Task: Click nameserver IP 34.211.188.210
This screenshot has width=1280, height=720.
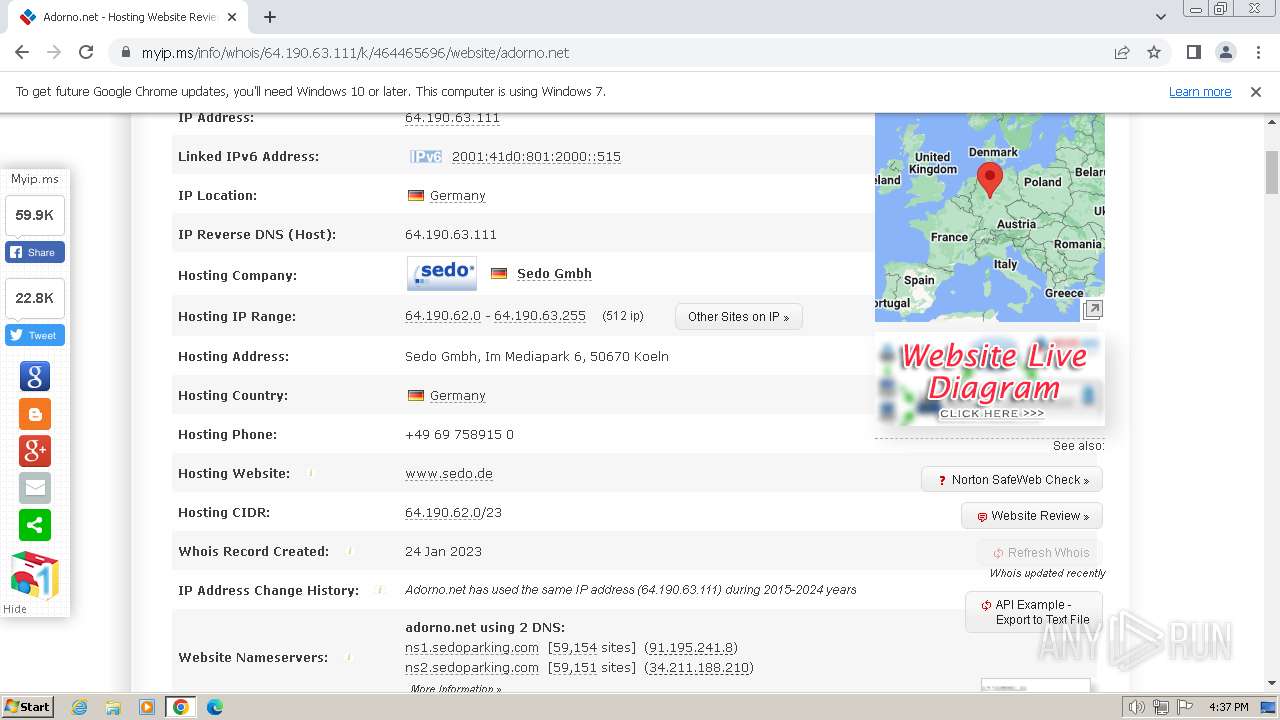Action: [698, 668]
